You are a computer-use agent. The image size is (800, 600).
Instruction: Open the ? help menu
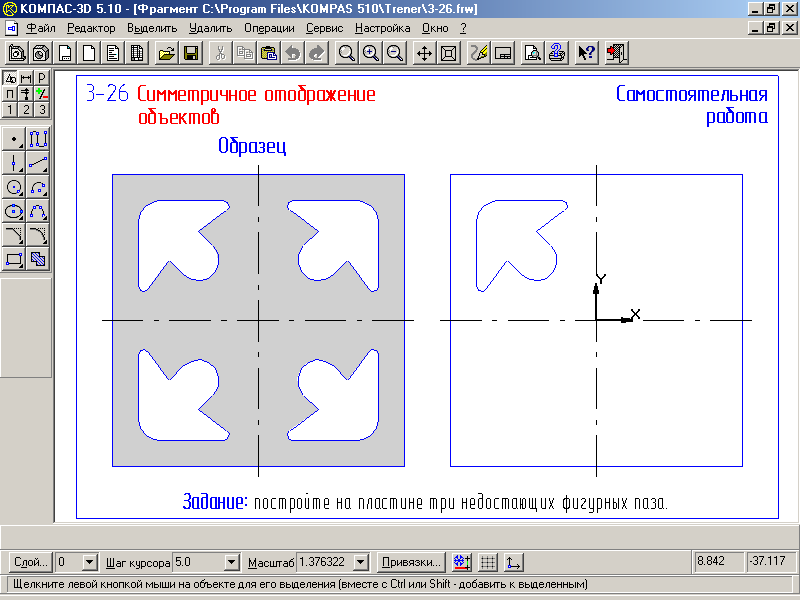click(463, 28)
